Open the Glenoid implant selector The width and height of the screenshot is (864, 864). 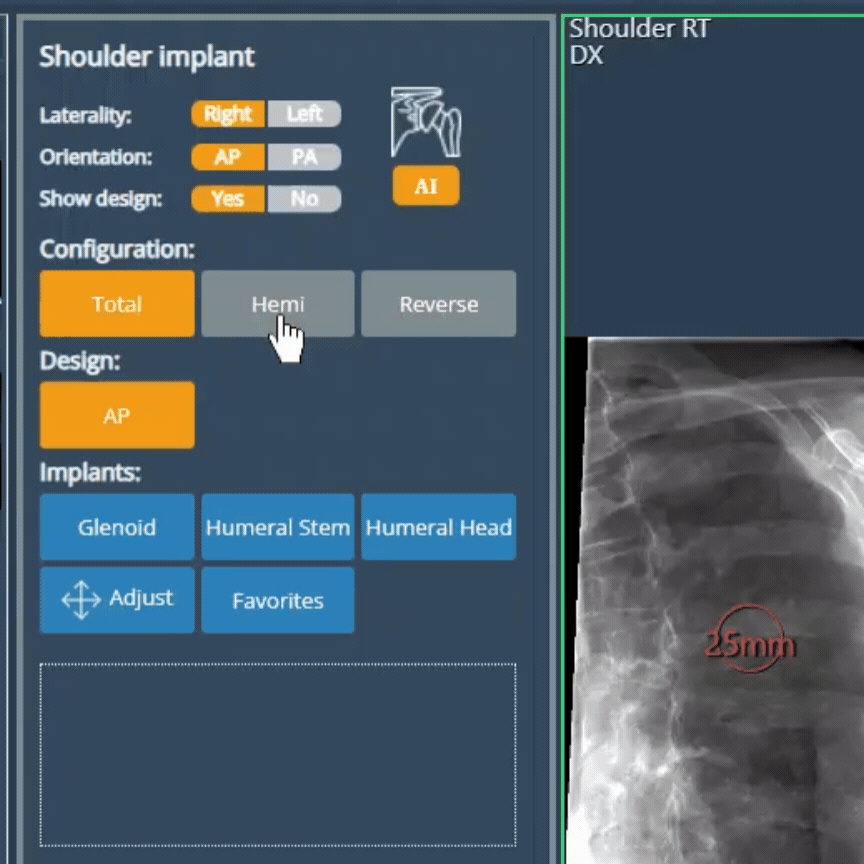click(x=117, y=527)
